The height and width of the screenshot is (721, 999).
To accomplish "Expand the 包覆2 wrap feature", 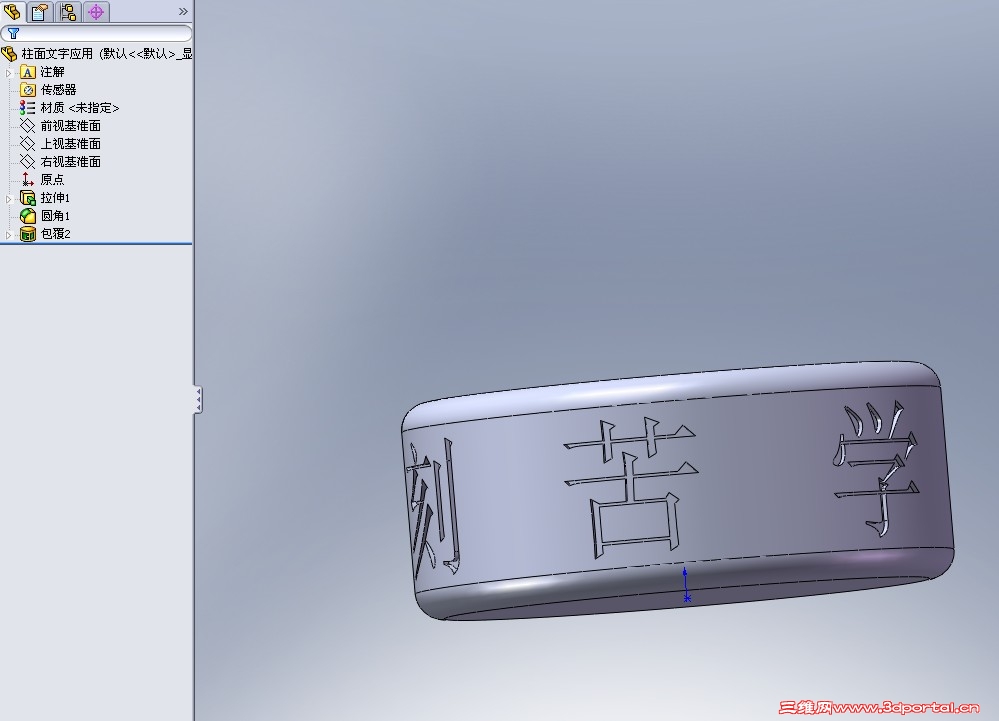I will 8,235.
